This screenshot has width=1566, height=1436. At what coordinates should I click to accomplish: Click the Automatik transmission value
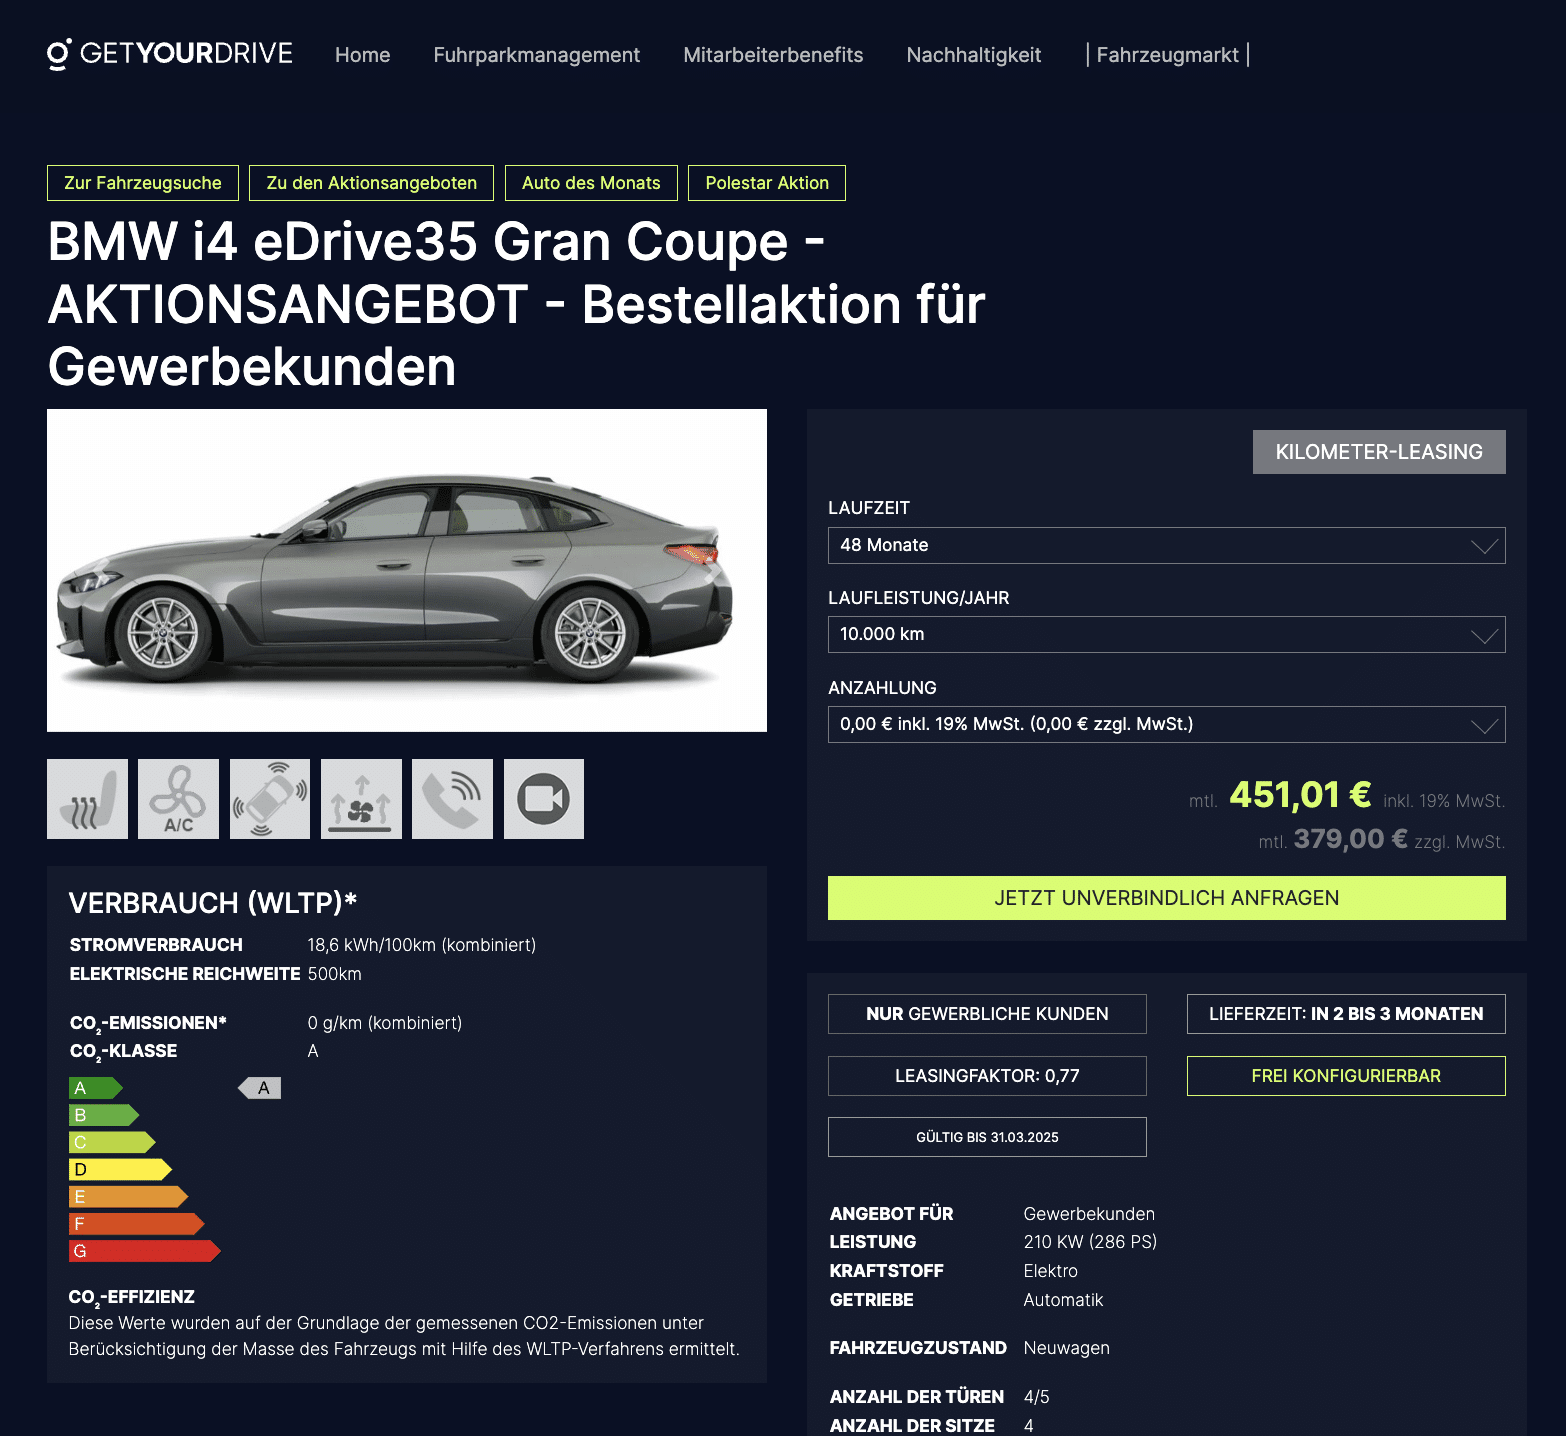click(1063, 1300)
